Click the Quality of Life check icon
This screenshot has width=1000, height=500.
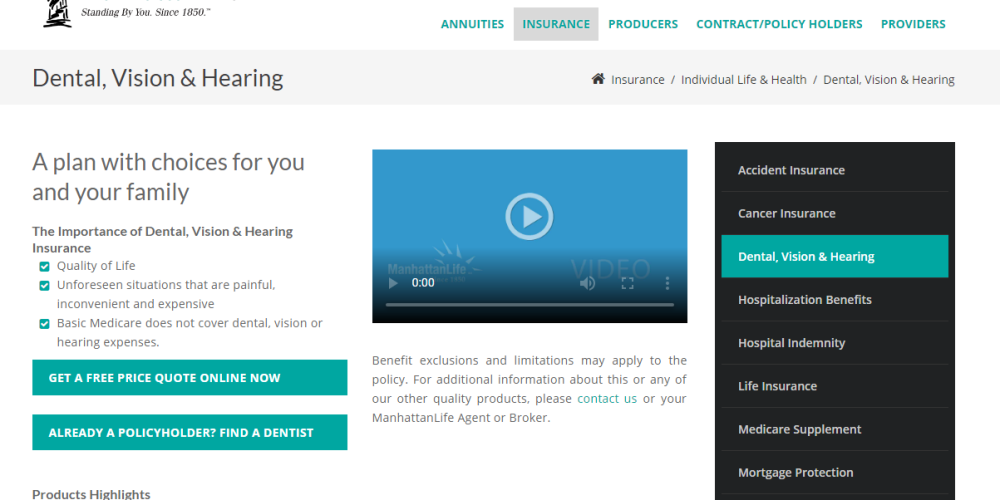[x=44, y=267]
